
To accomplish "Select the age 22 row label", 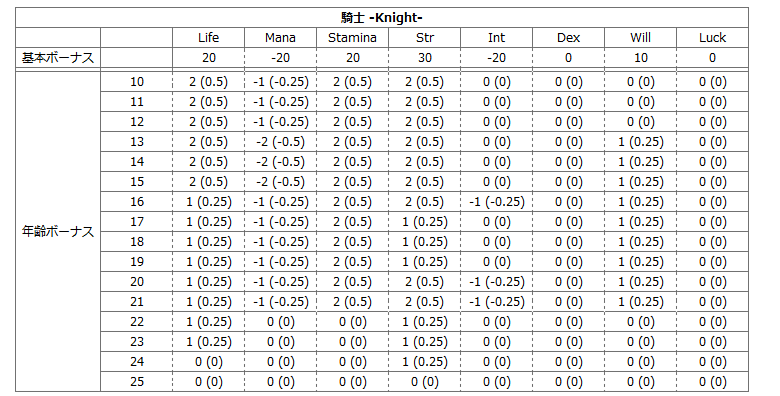I will [137, 322].
